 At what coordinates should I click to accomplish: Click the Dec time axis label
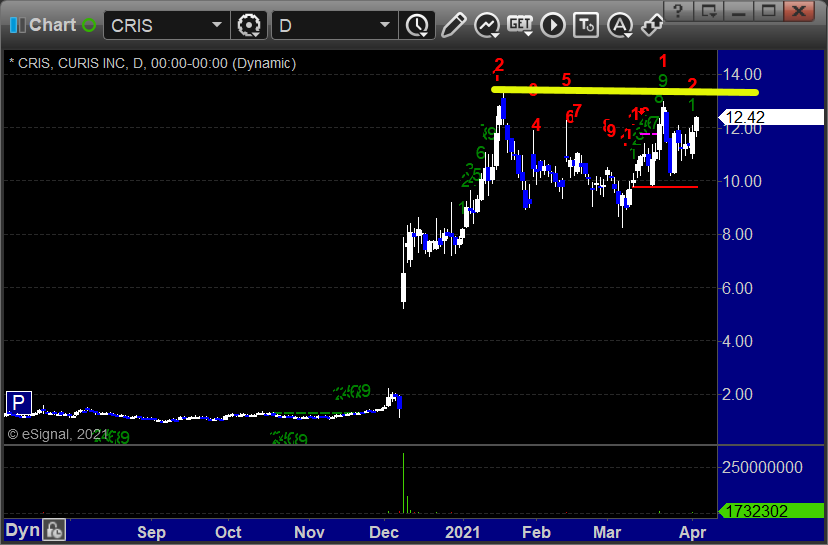pos(384,532)
